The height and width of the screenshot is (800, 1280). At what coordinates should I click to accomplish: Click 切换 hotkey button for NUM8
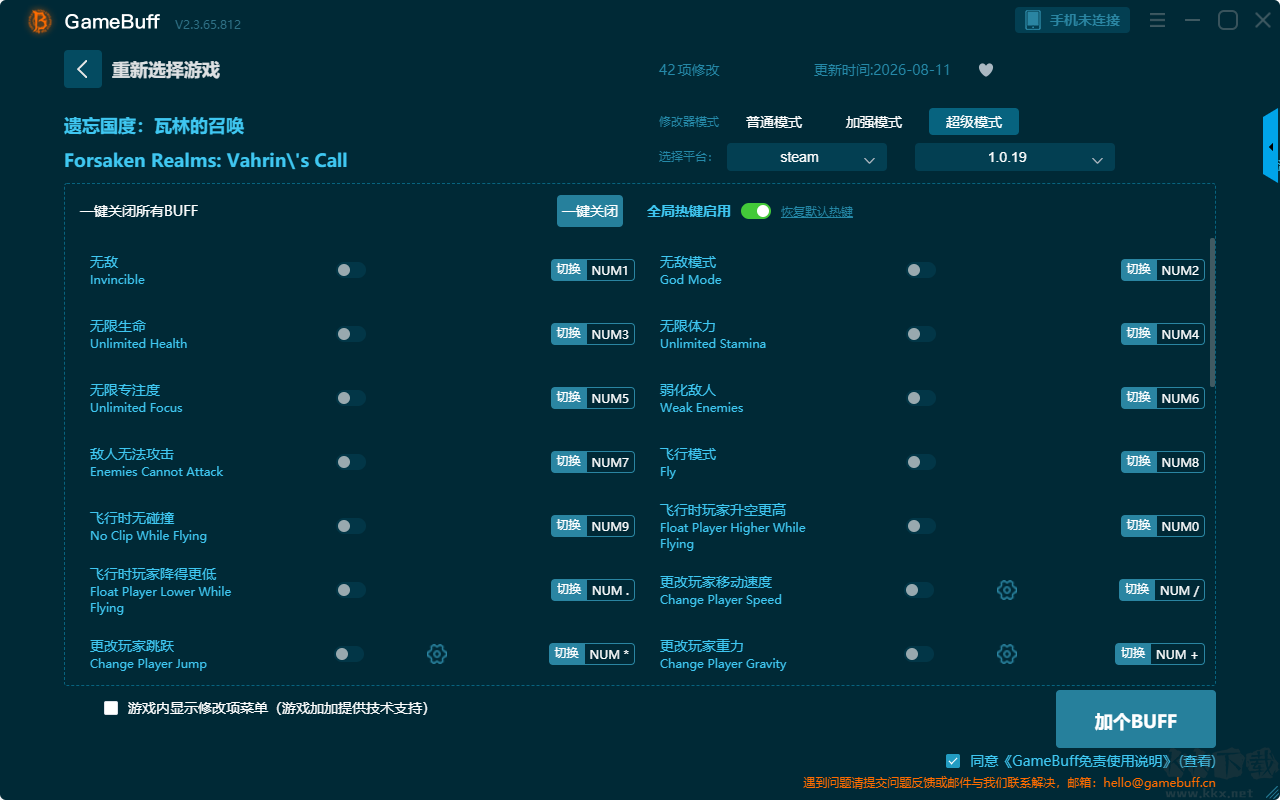[1139, 462]
